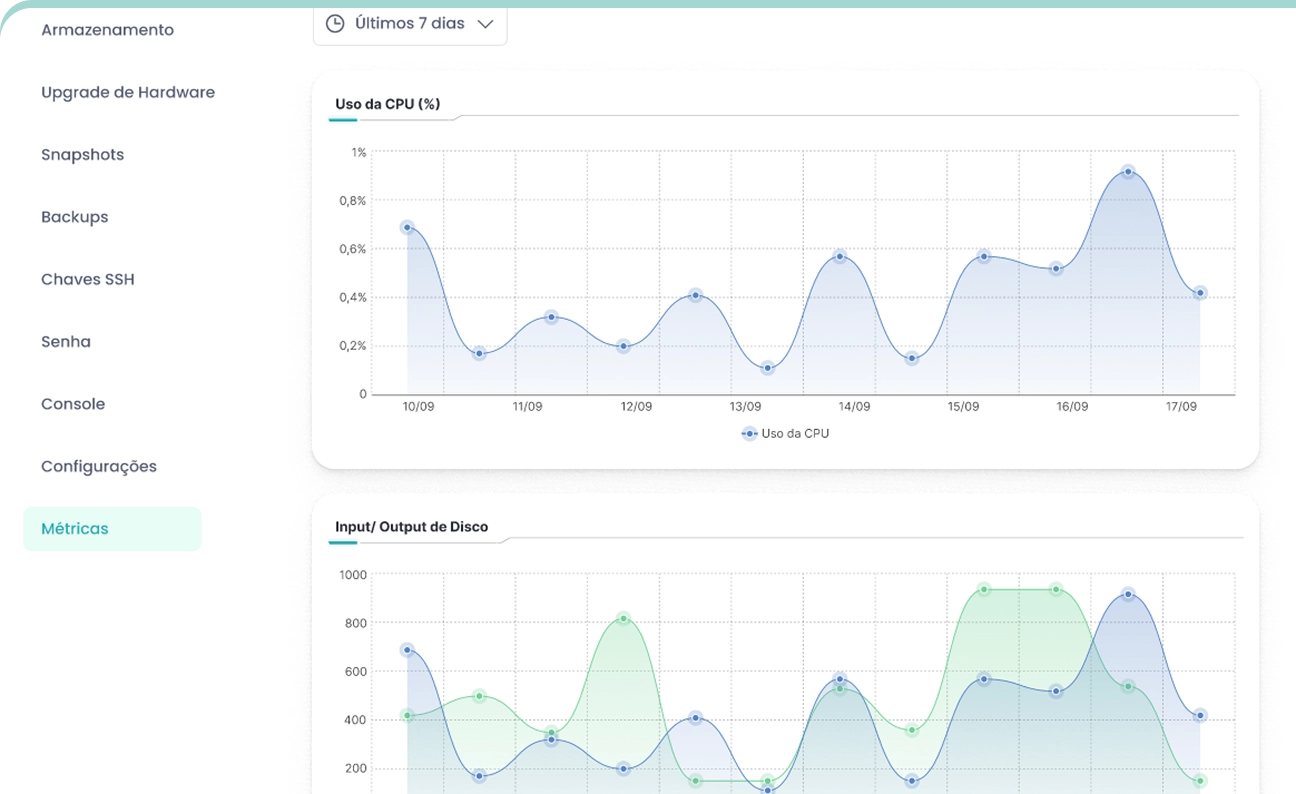This screenshot has width=1296, height=794.
Task: Open the Chaves SSH section
Action: (x=87, y=279)
